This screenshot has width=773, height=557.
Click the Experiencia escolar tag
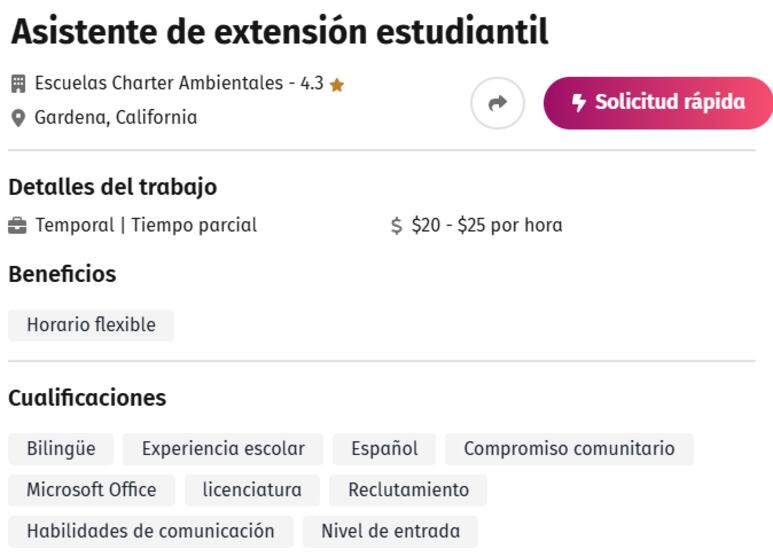[x=223, y=449]
